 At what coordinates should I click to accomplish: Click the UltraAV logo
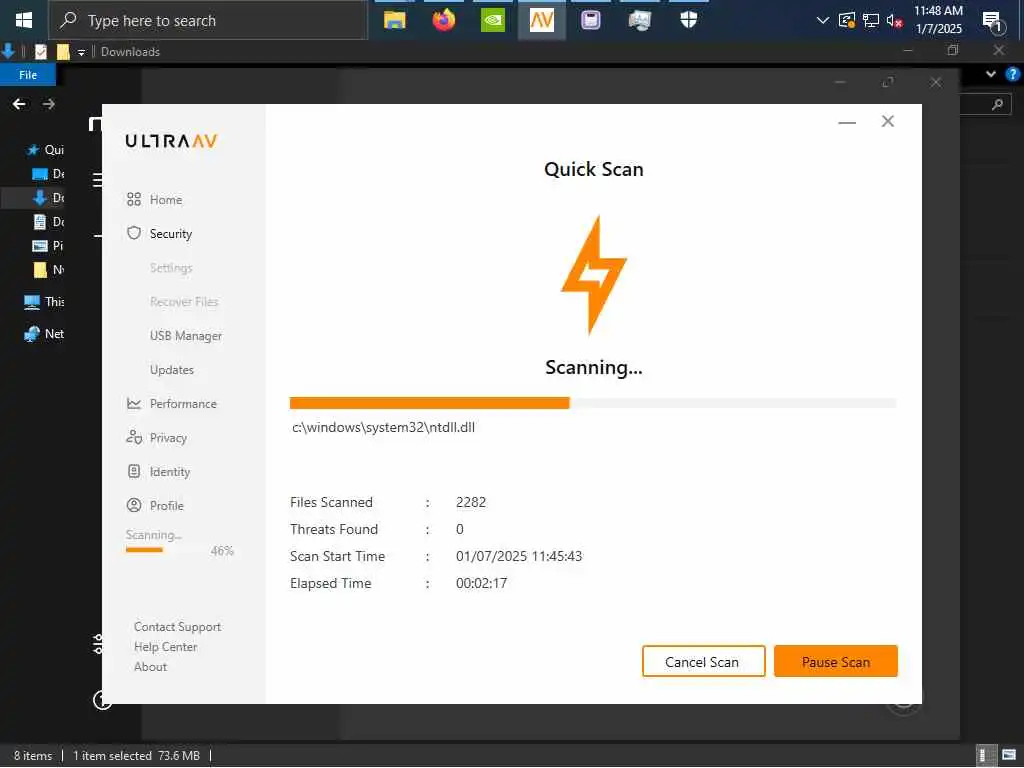click(x=171, y=140)
